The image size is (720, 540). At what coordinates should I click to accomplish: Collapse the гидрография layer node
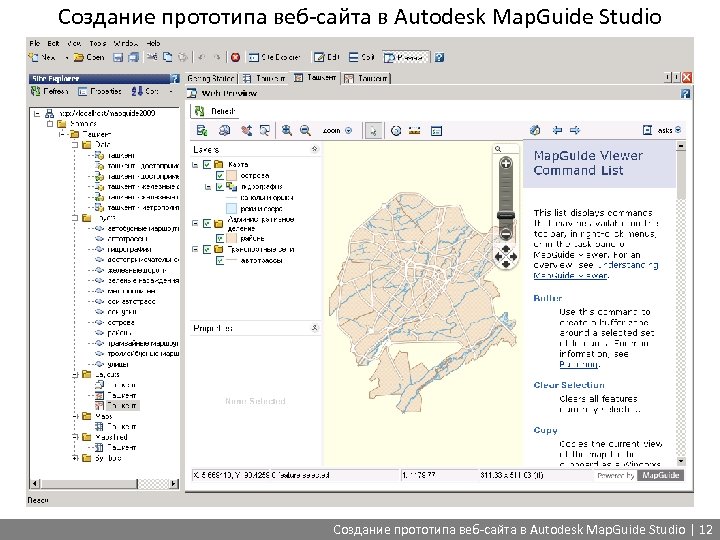coord(208,187)
